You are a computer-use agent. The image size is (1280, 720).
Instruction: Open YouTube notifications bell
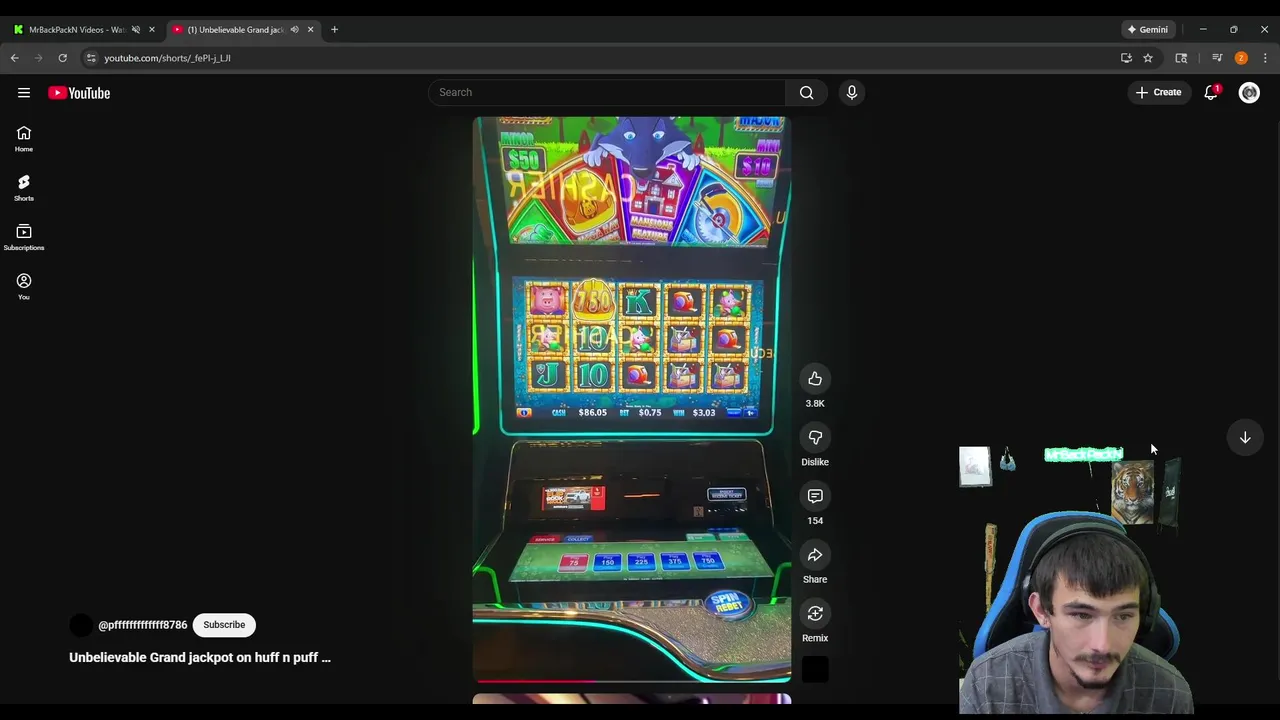(1211, 92)
